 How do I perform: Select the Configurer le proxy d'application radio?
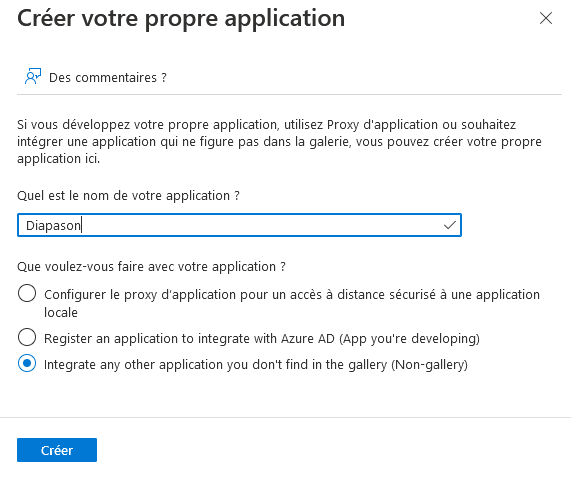click(x=27, y=293)
